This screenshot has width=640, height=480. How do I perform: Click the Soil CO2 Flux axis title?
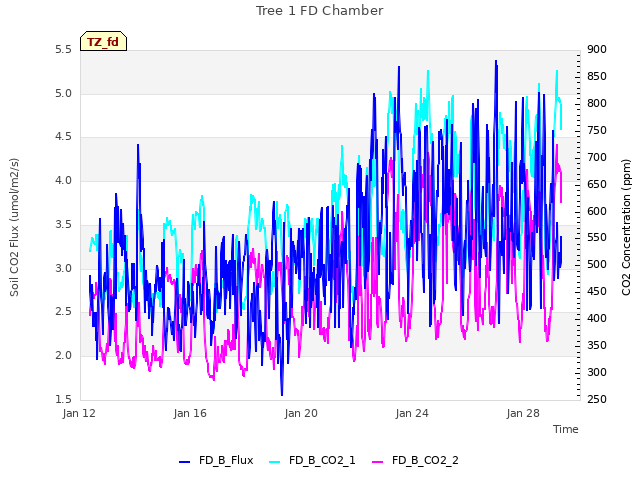(x=14, y=227)
